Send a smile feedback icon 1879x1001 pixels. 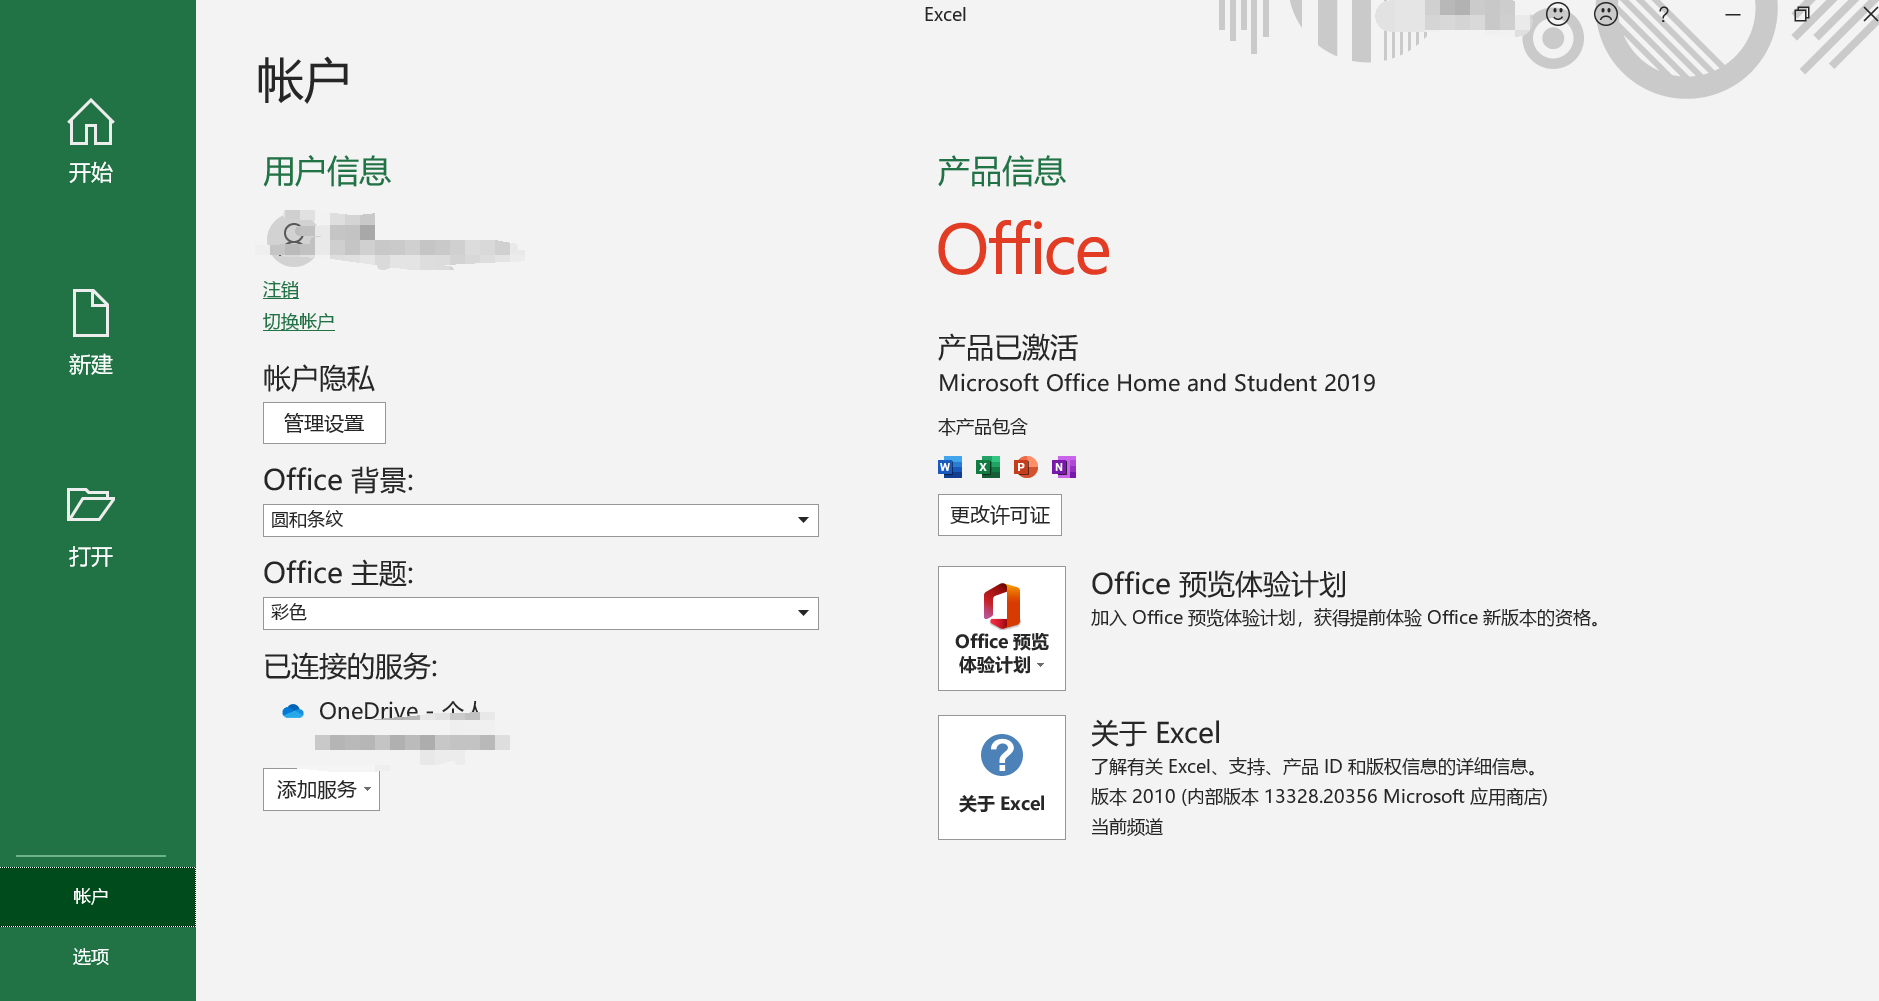1558,14
